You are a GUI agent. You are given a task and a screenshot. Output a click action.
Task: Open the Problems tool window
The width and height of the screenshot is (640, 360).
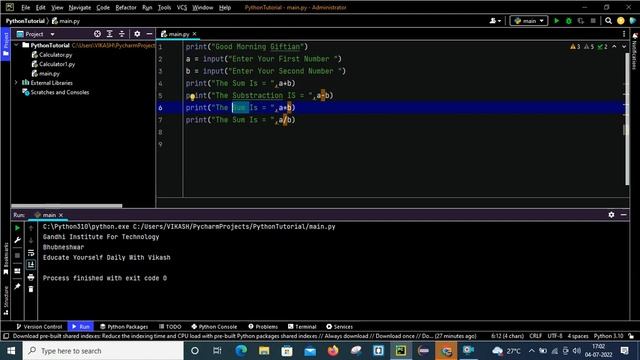click(263, 327)
